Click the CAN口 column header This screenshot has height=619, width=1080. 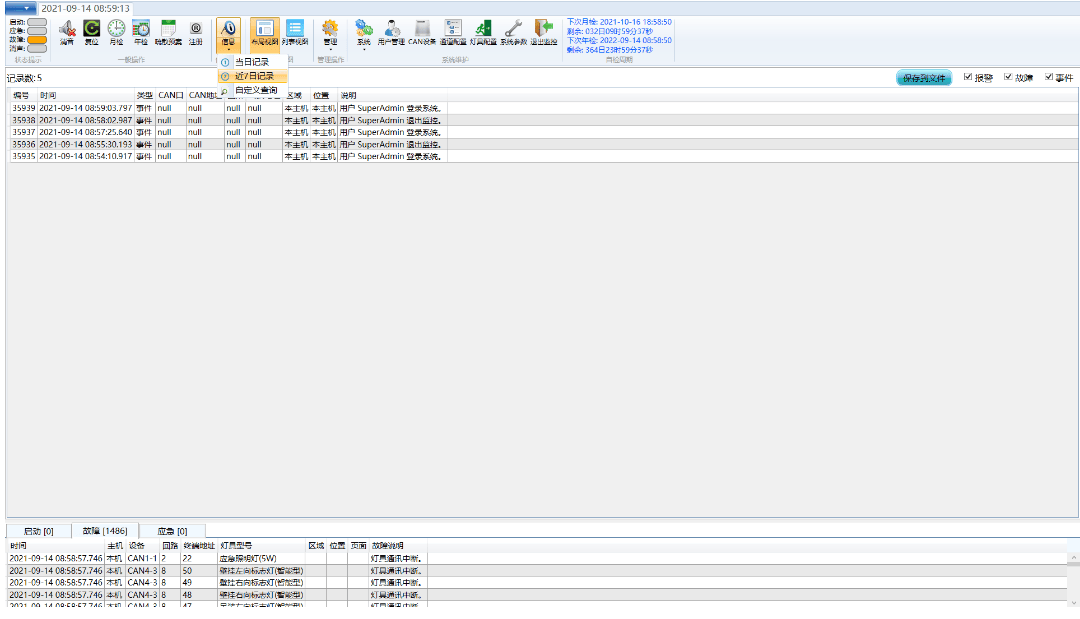[x=171, y=95]
